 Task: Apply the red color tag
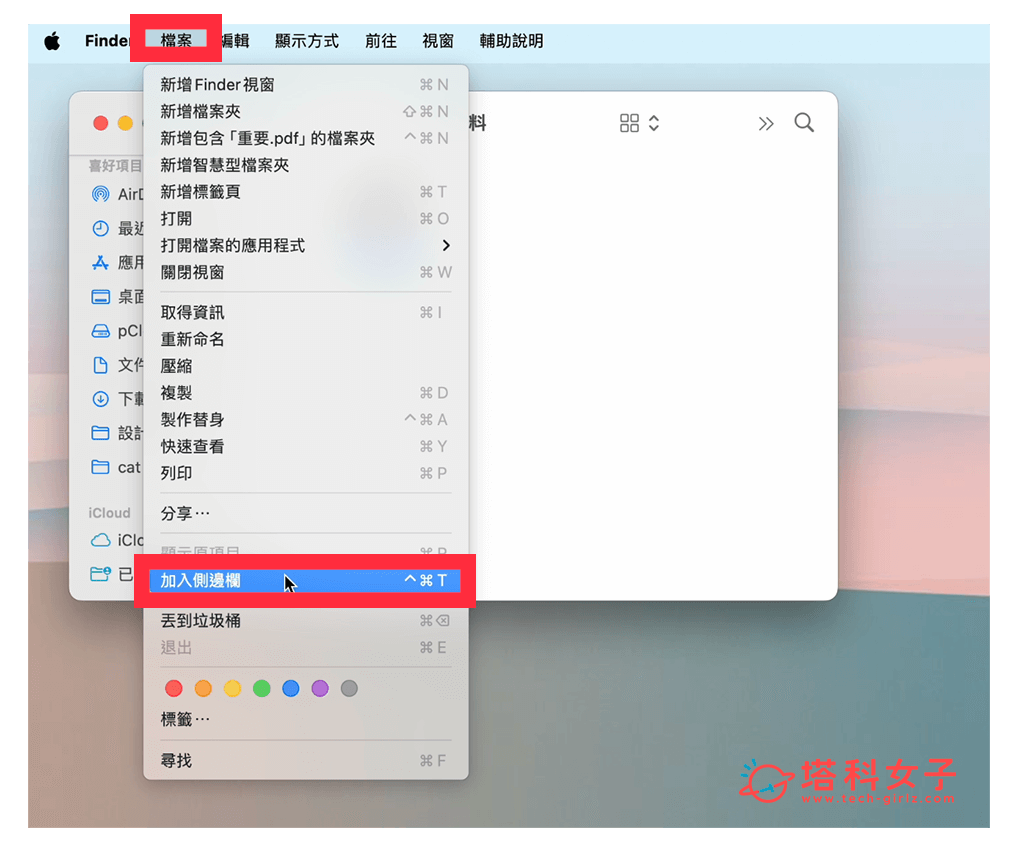pos(174,688)
